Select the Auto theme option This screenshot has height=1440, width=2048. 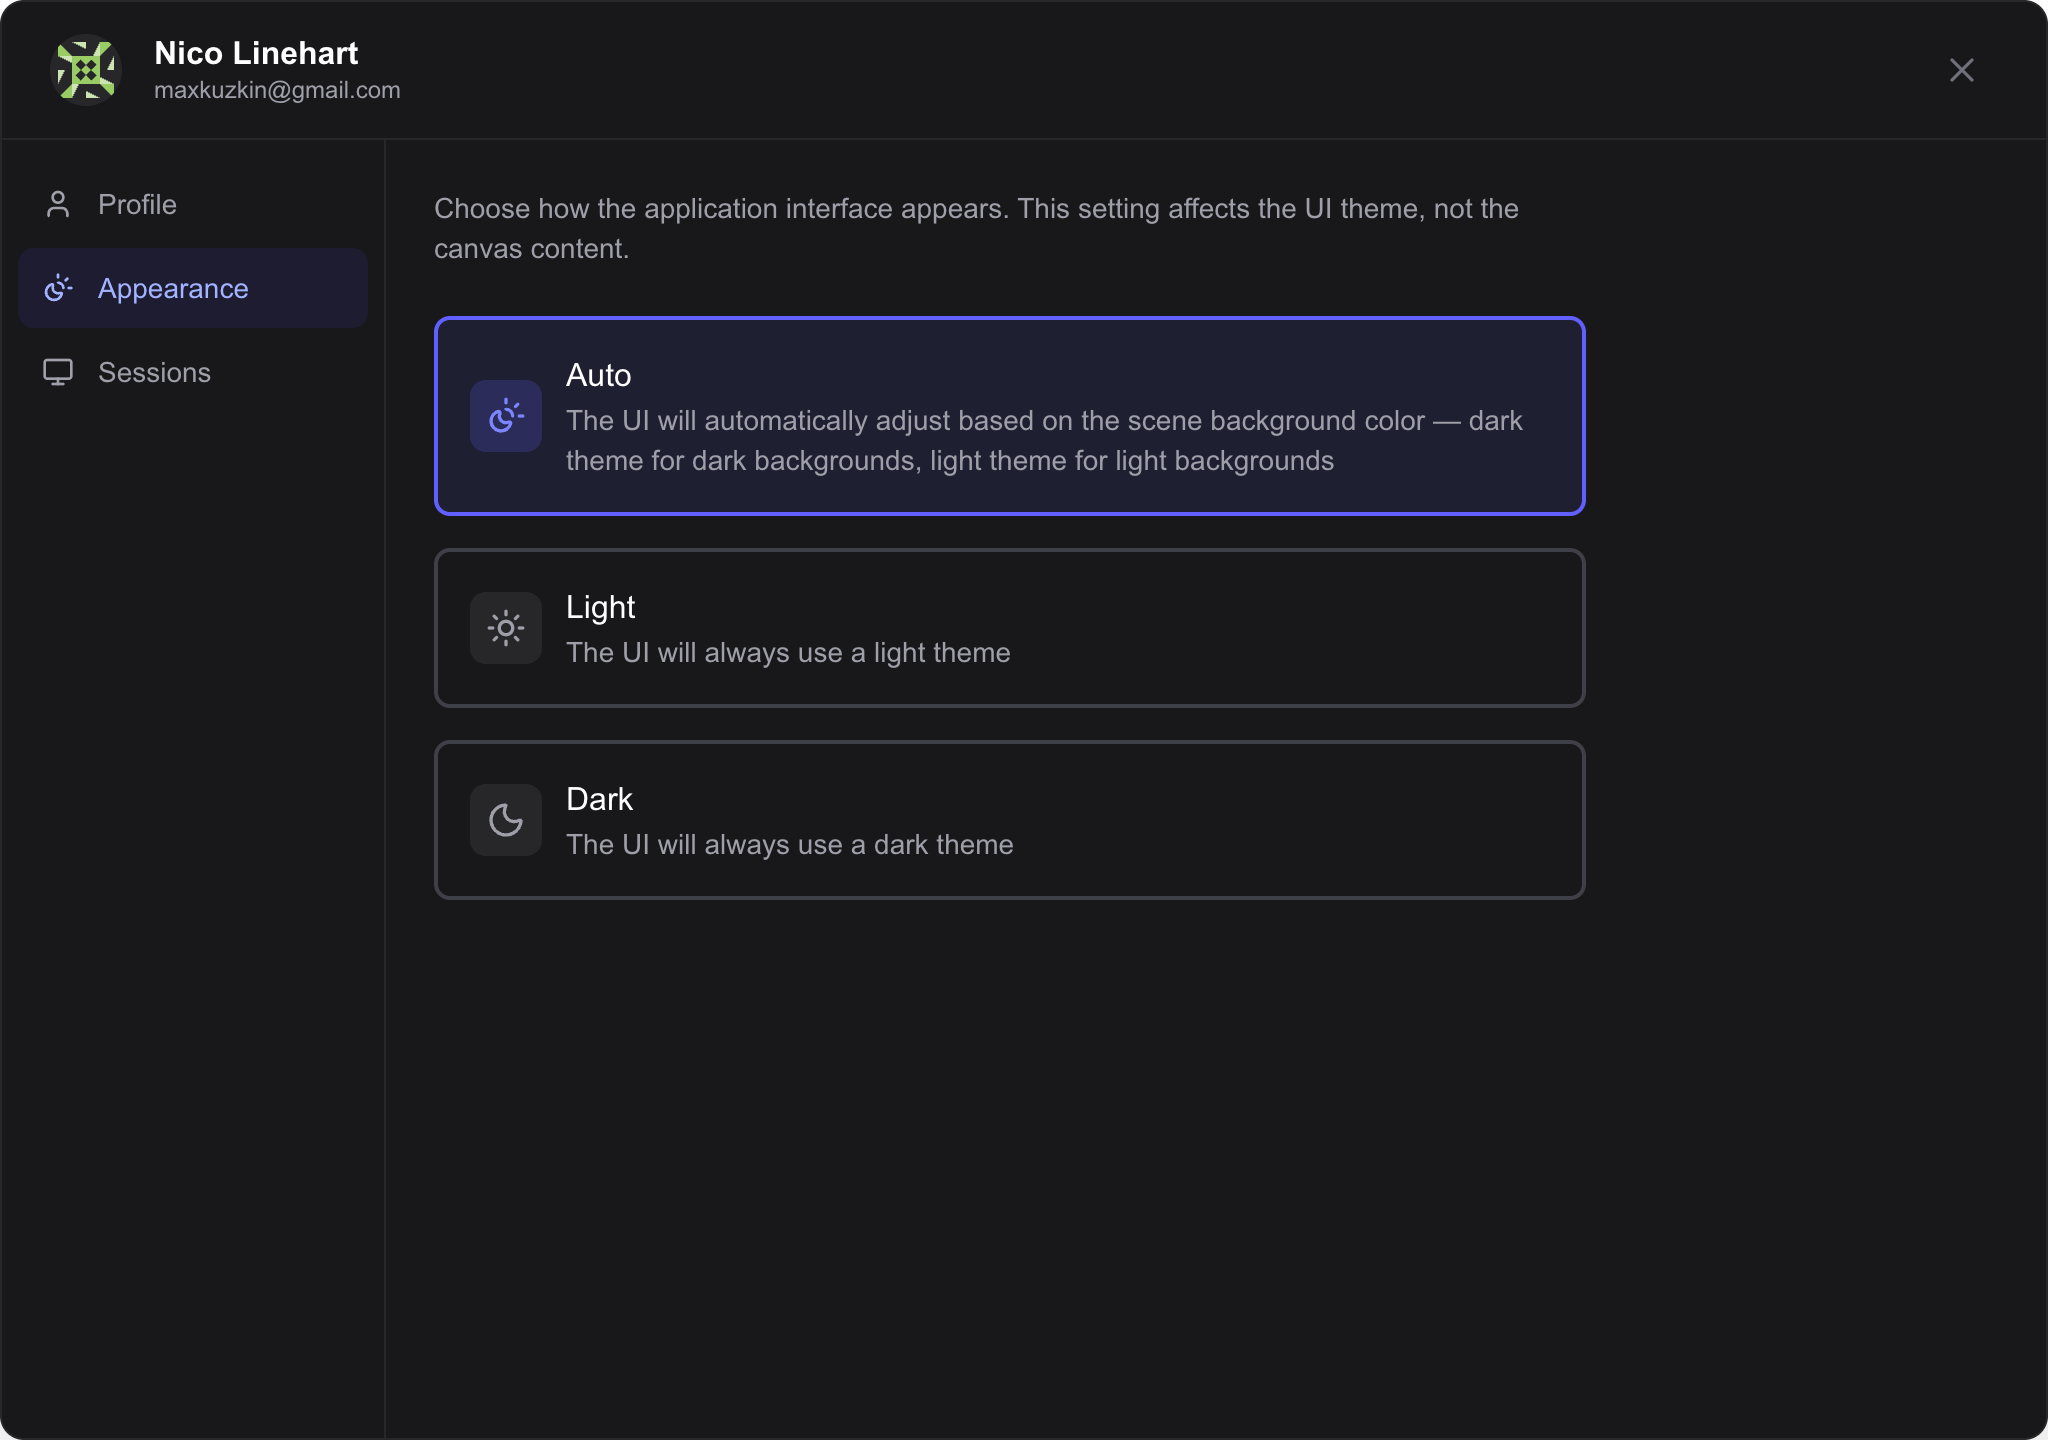[x=1009, y=415]
